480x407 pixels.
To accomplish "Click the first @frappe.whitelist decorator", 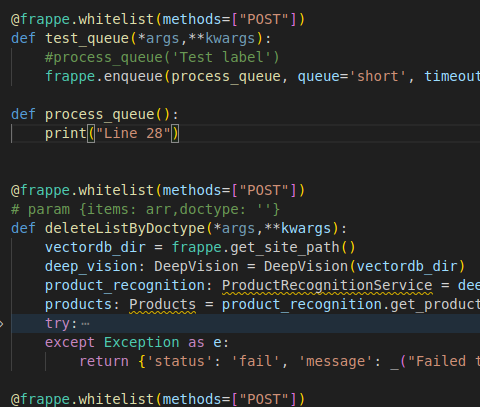I will [x=158, y=19].
